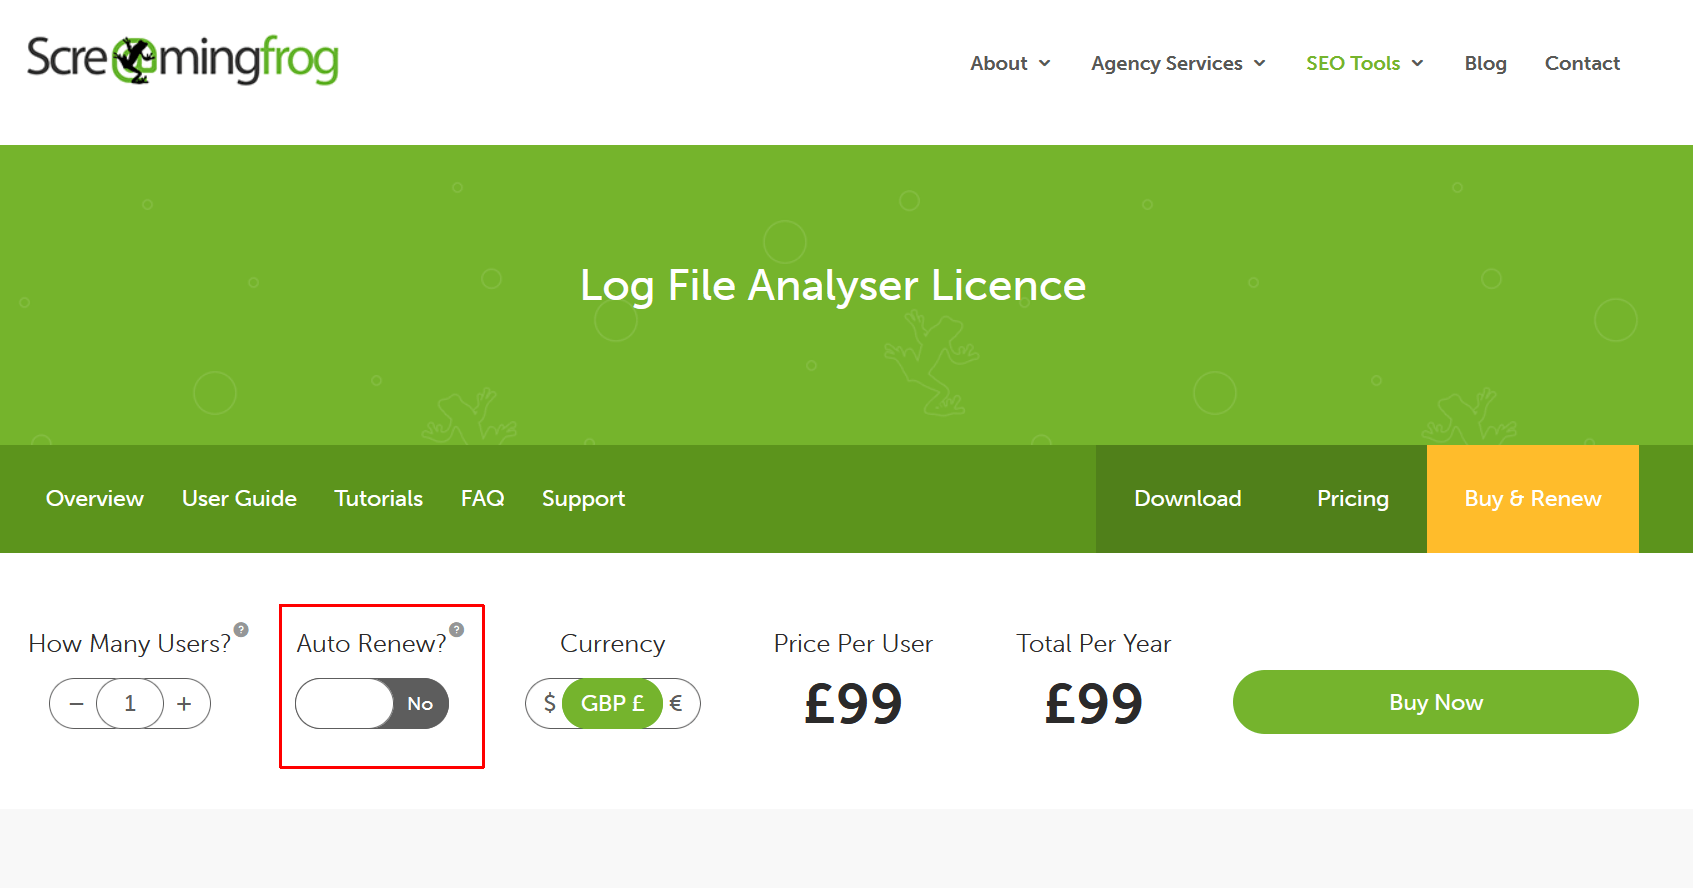Select GBP £ currency option
This screenshot has width=1693, height=888.
(x=612, y=704)
